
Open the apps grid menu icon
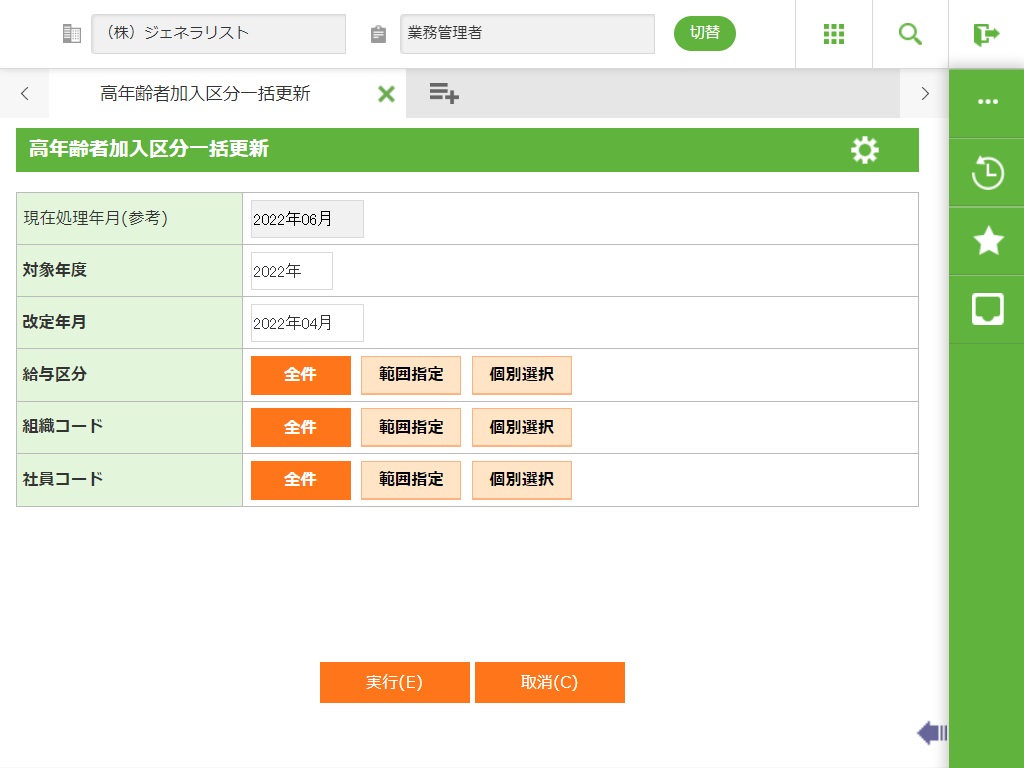pyautogui.click(x=834, y=34)
